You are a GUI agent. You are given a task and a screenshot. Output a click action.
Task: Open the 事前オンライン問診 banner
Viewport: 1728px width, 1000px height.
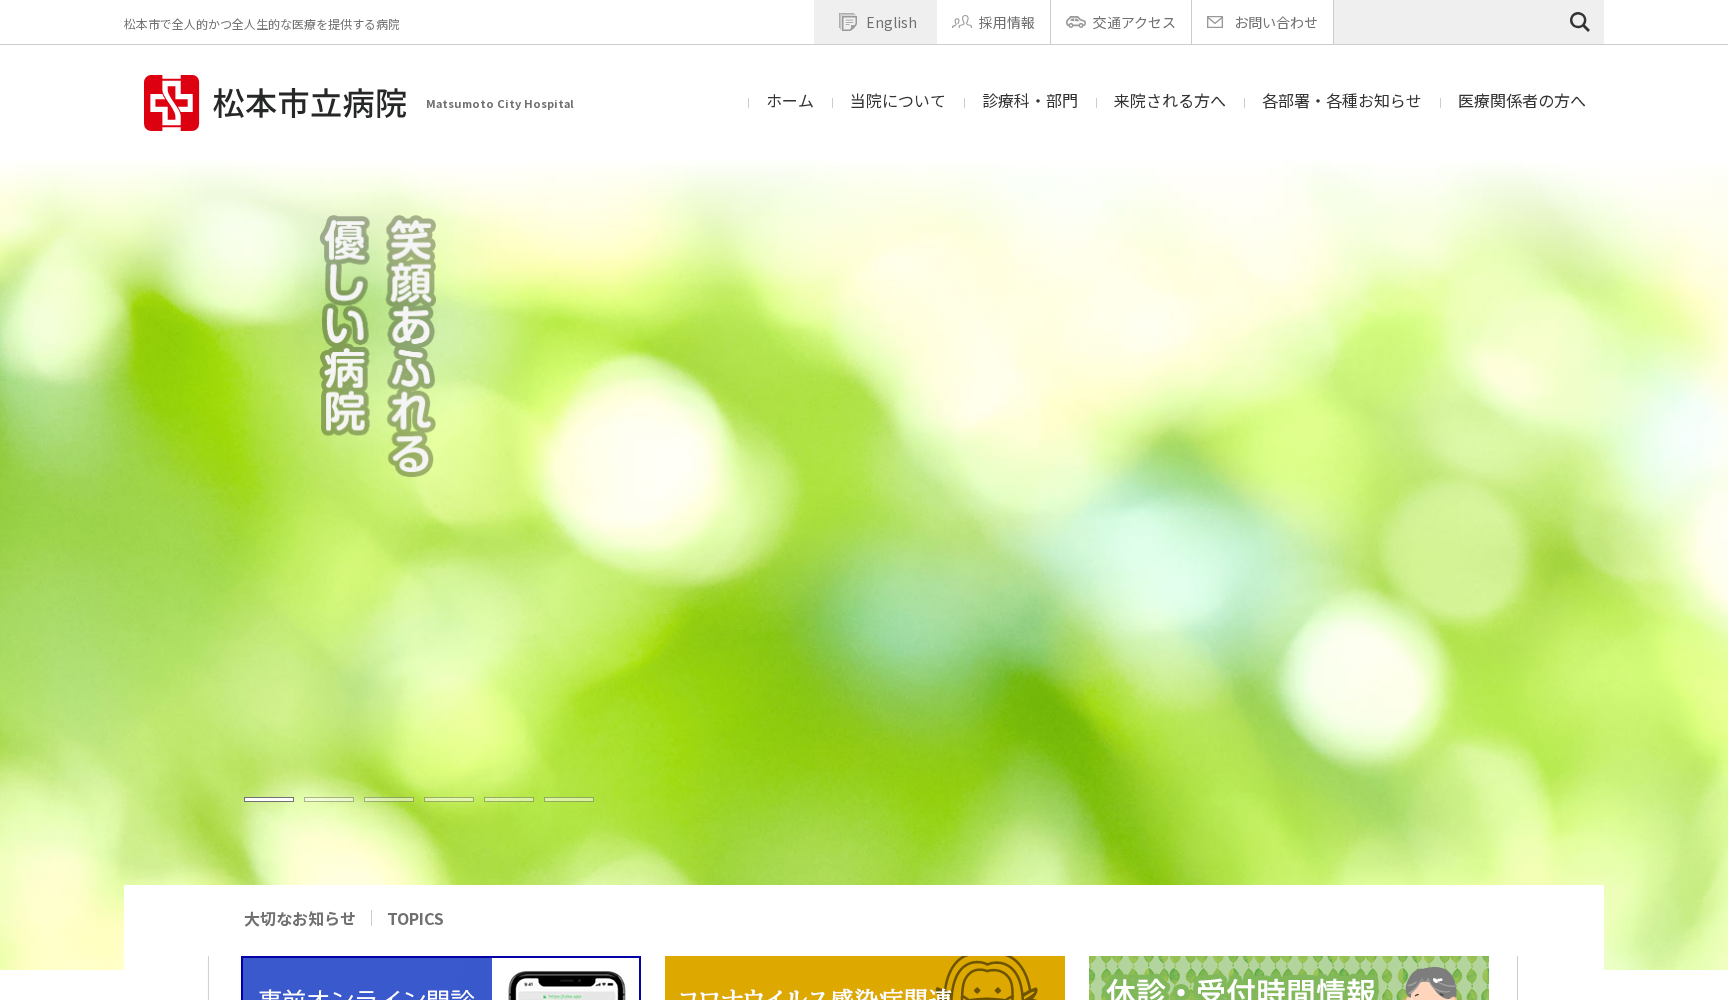pyautogui.click(x=441, y=979)
